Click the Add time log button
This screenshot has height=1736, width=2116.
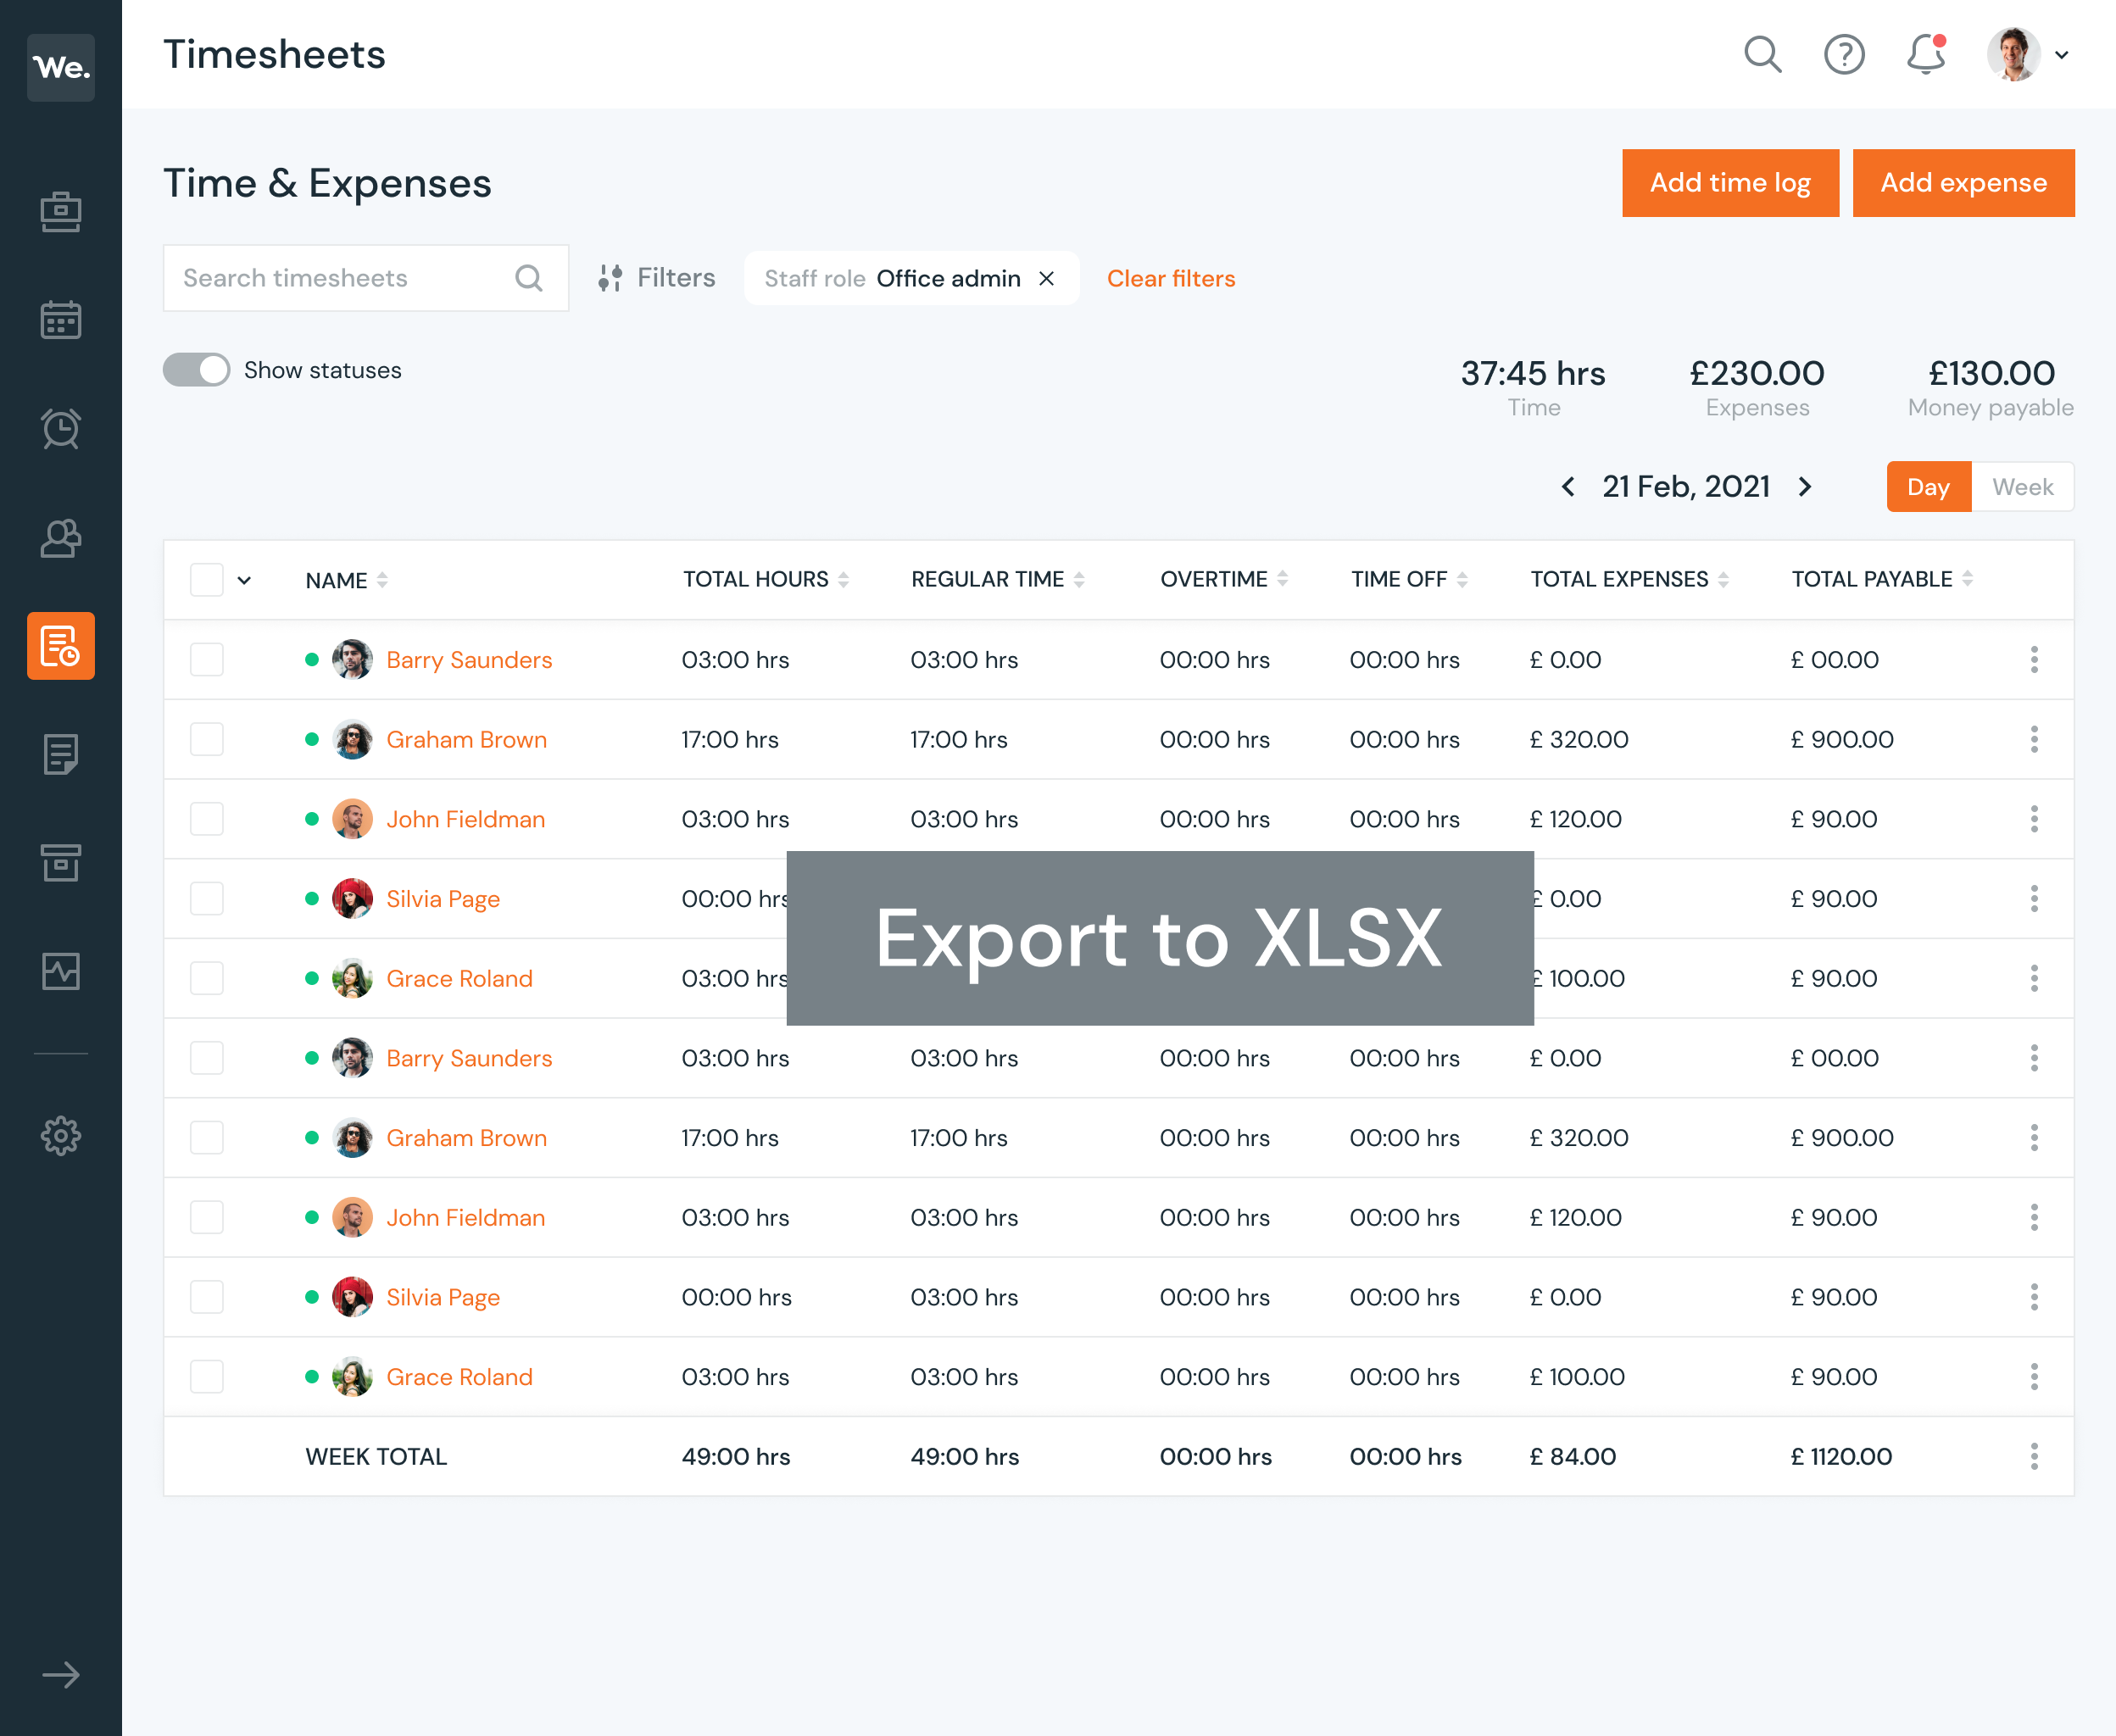(x=1729, y=181)
